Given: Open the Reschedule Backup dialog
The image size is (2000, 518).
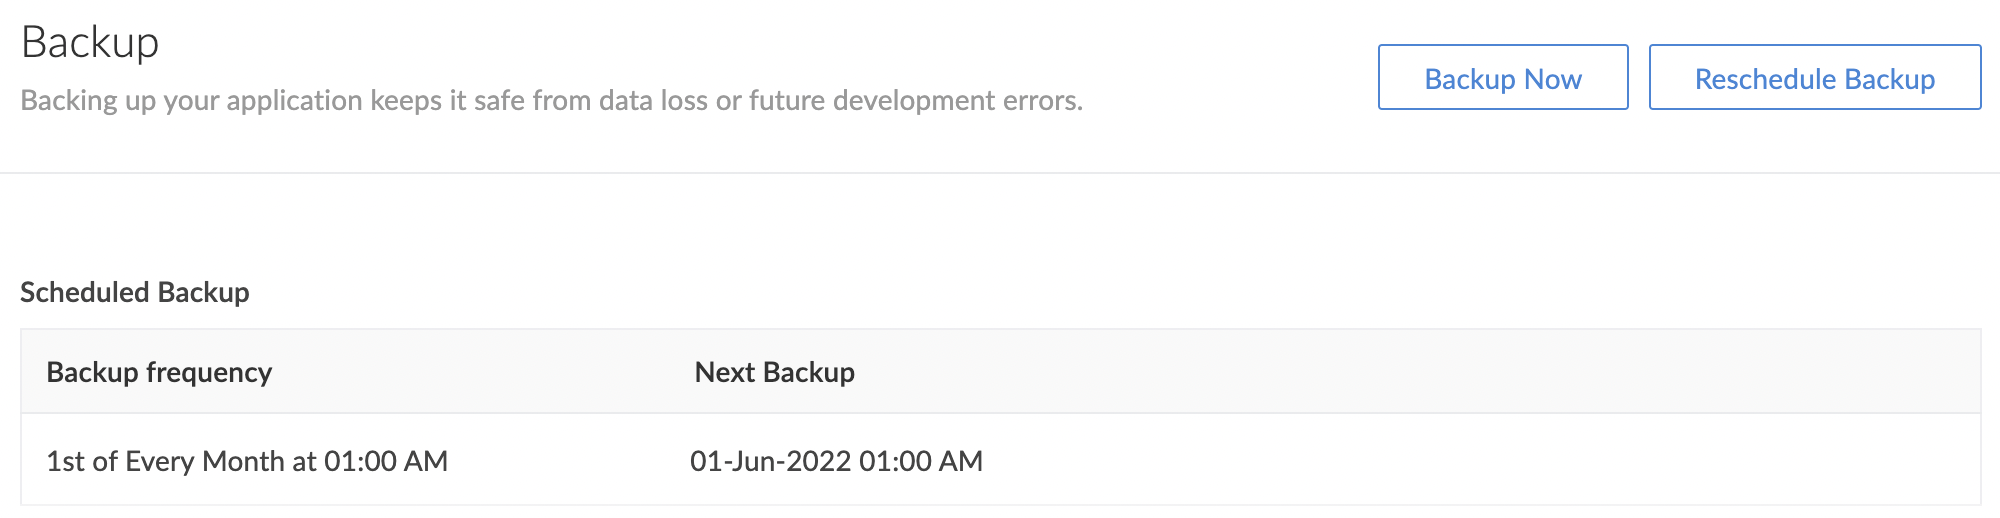Looking at the screenshot, I should (1814, 78).
